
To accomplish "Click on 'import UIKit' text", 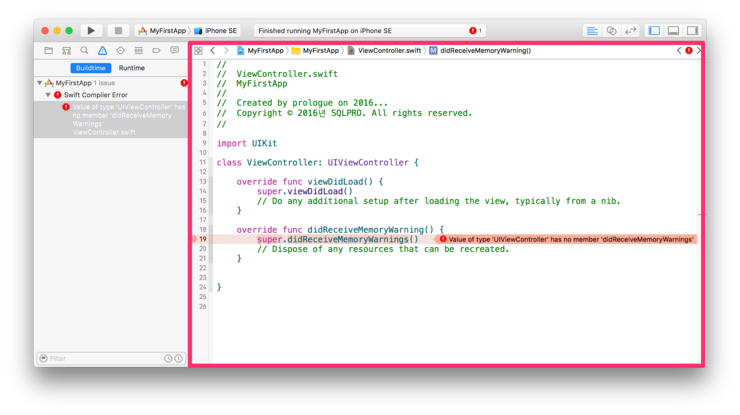I will point(247,144).
